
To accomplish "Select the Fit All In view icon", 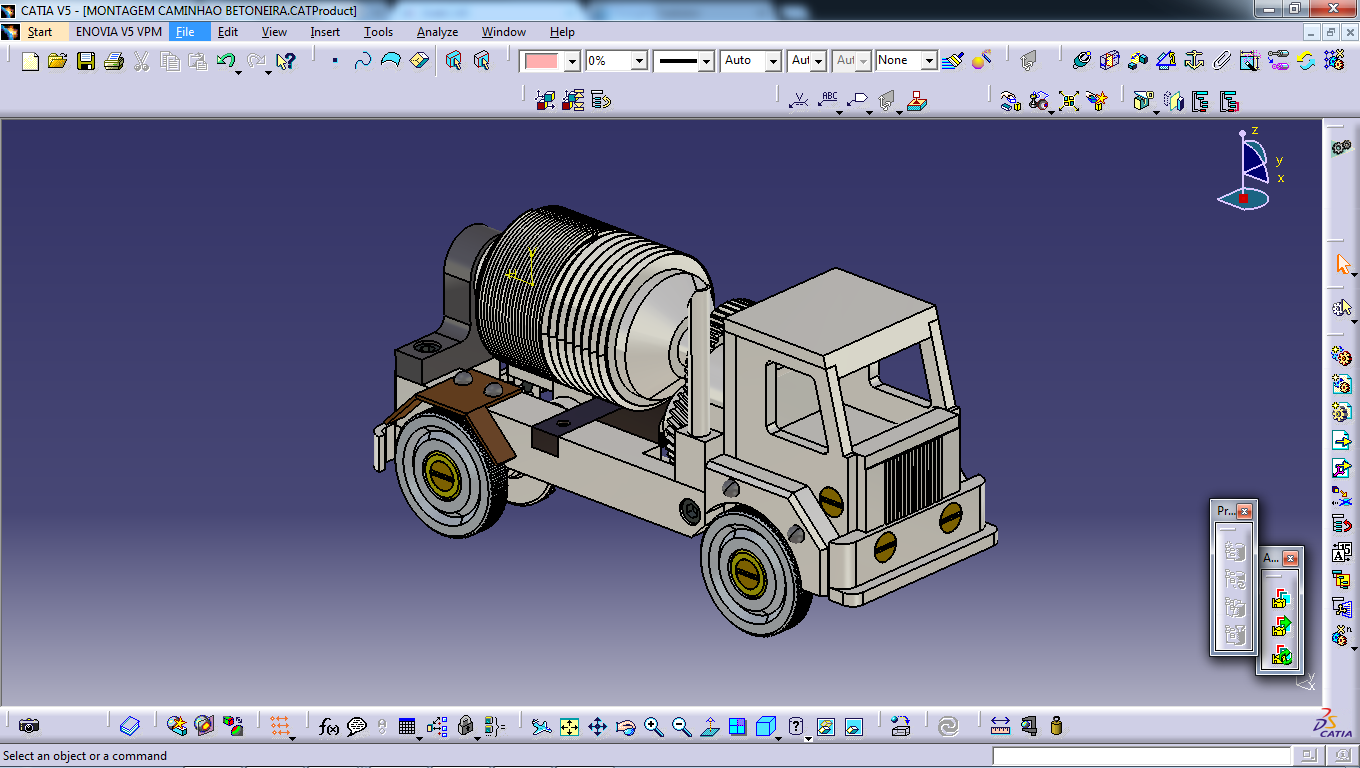I will 569,727.
